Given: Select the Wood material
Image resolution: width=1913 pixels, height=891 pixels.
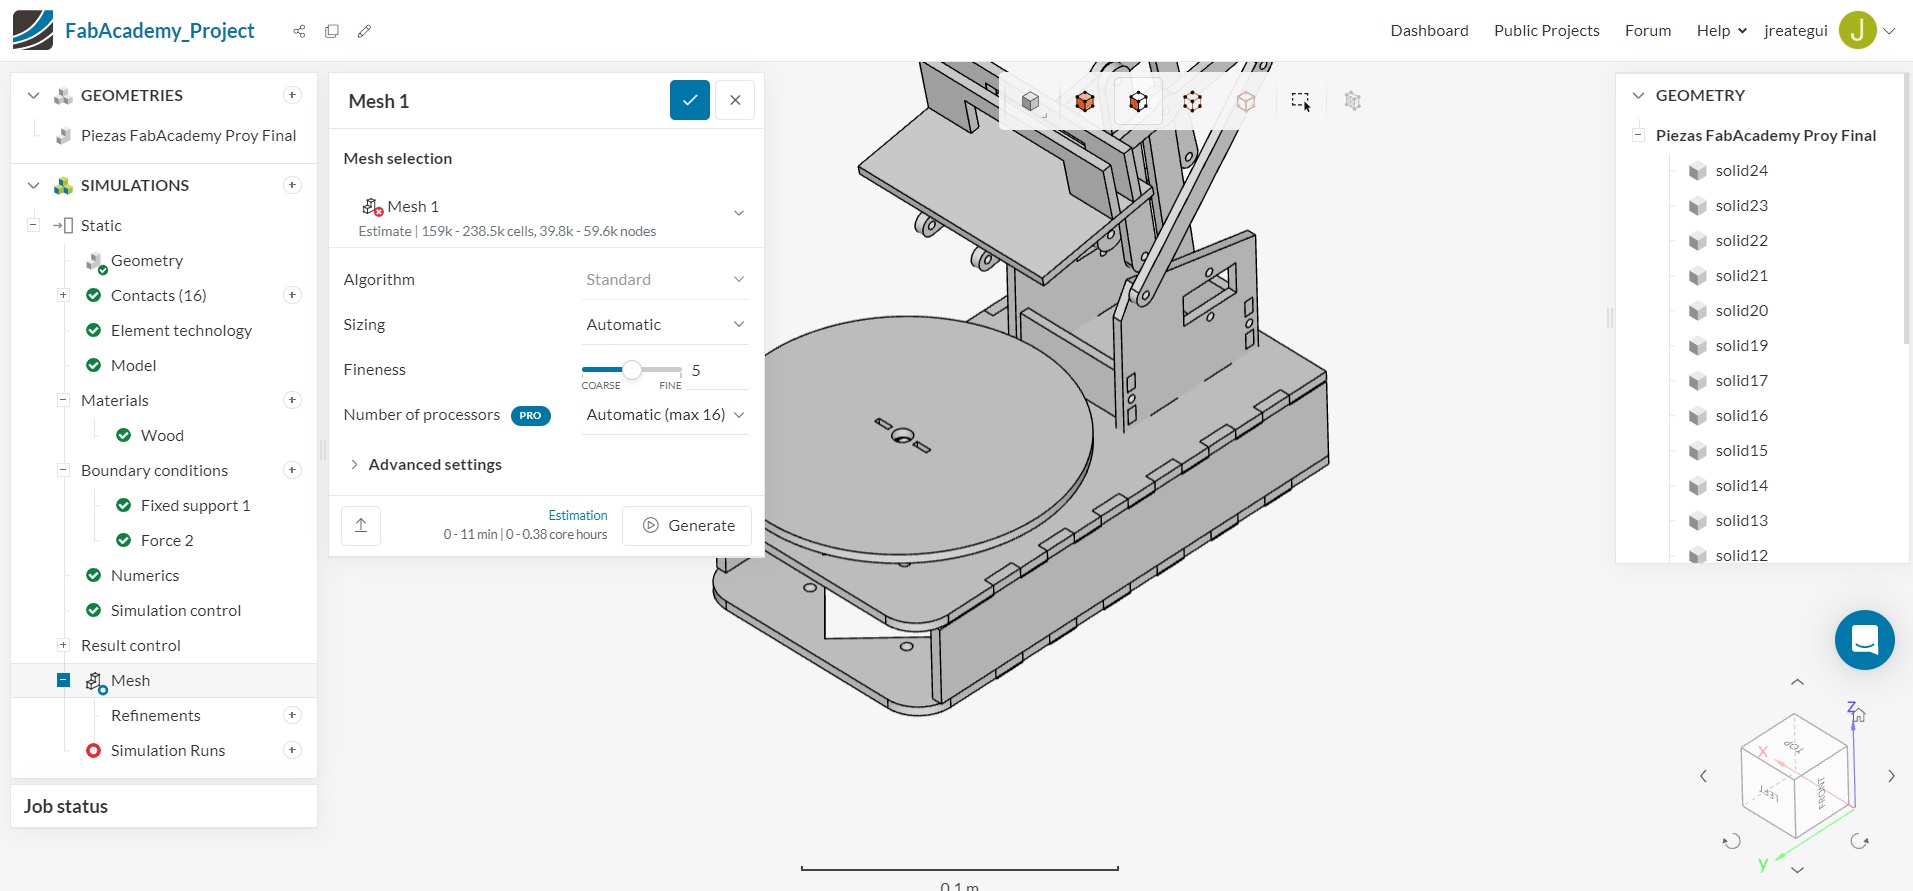Looking at the screenshot, I should [x=162, y=435].
